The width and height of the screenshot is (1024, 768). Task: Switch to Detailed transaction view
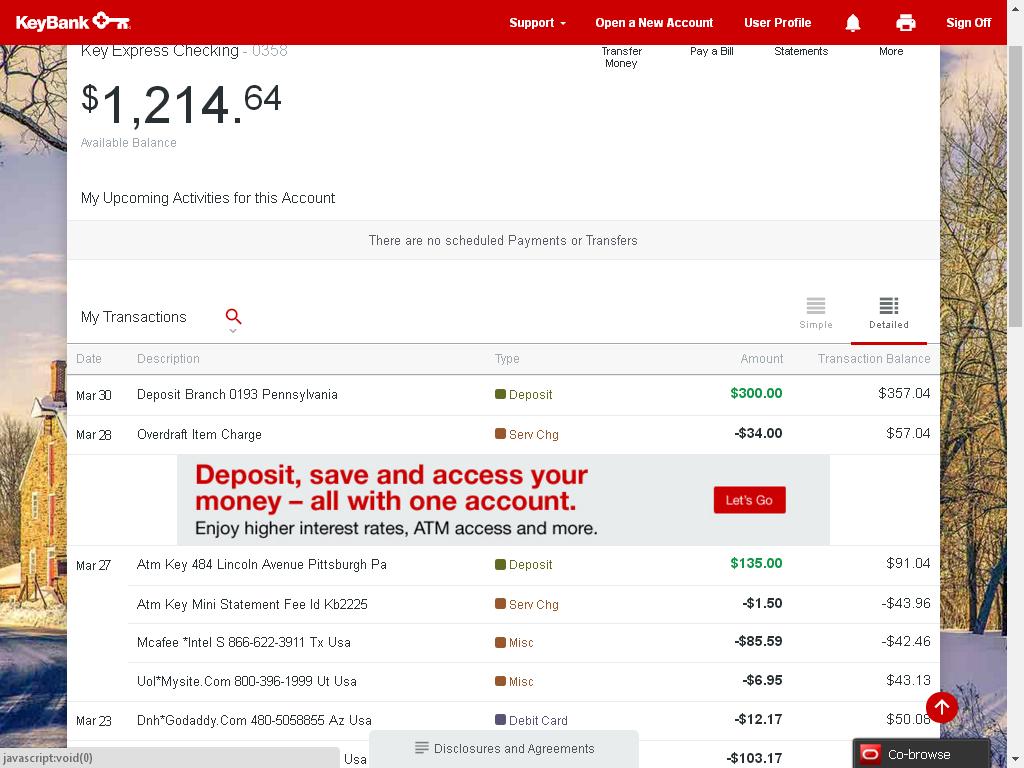[x=889, y=313]
